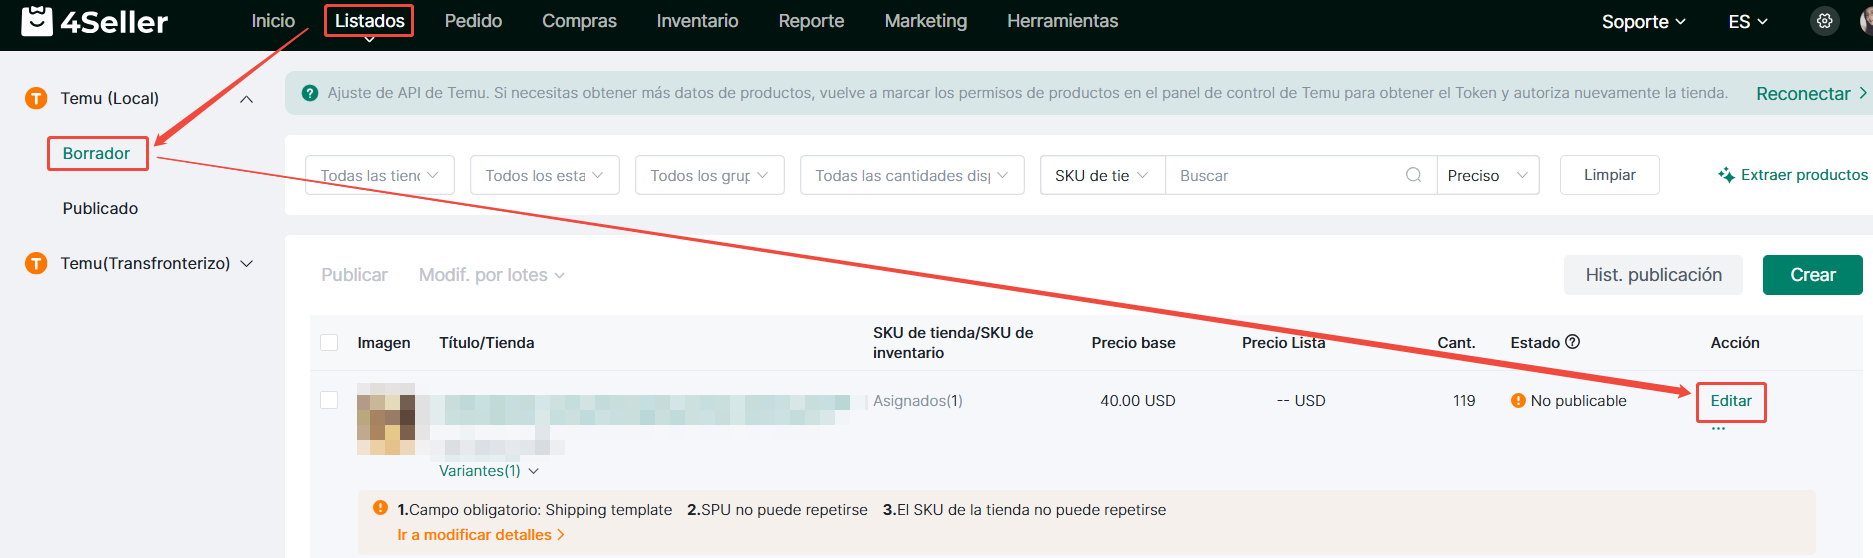Image resolution: width=1873 pixels, height=558 pixels.
Task: Open Todos los grupos dropdown
Action: tap(710, 175)
